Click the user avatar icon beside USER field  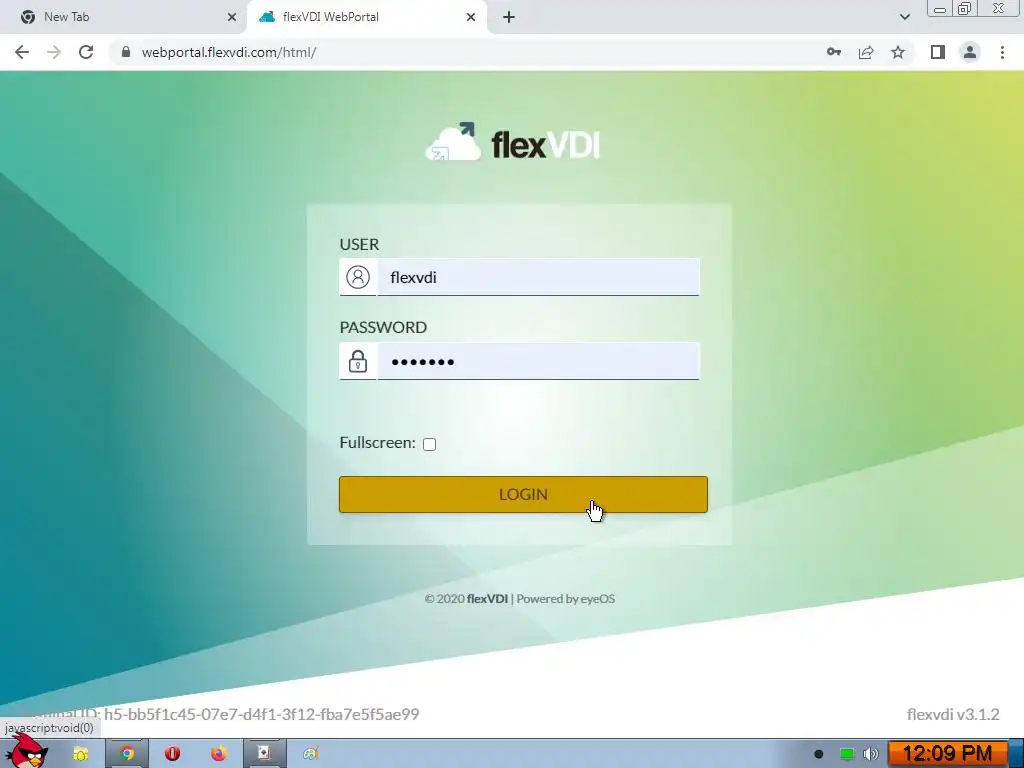[x=358, y=277]
